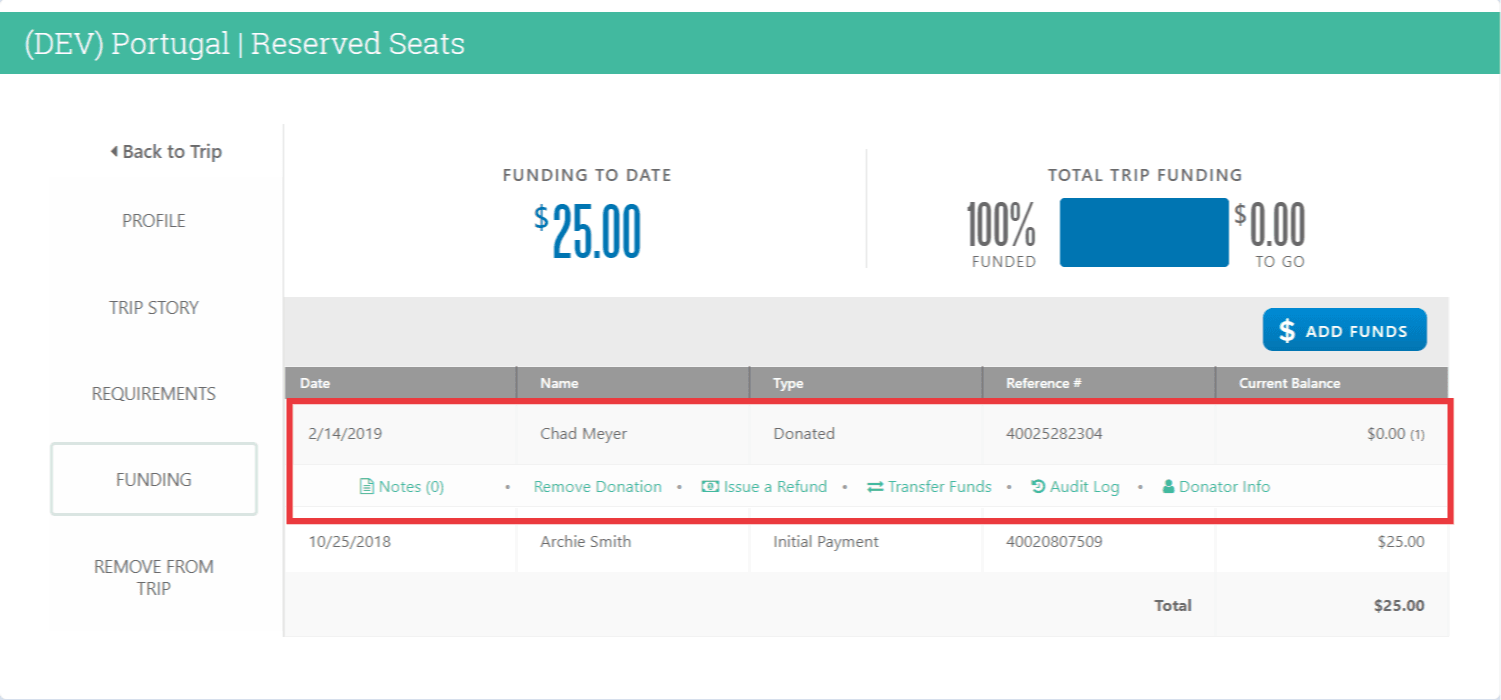Click reference number 40020807509
The height and width of the screenshot is (700, 1501).
pos(1054,542)
